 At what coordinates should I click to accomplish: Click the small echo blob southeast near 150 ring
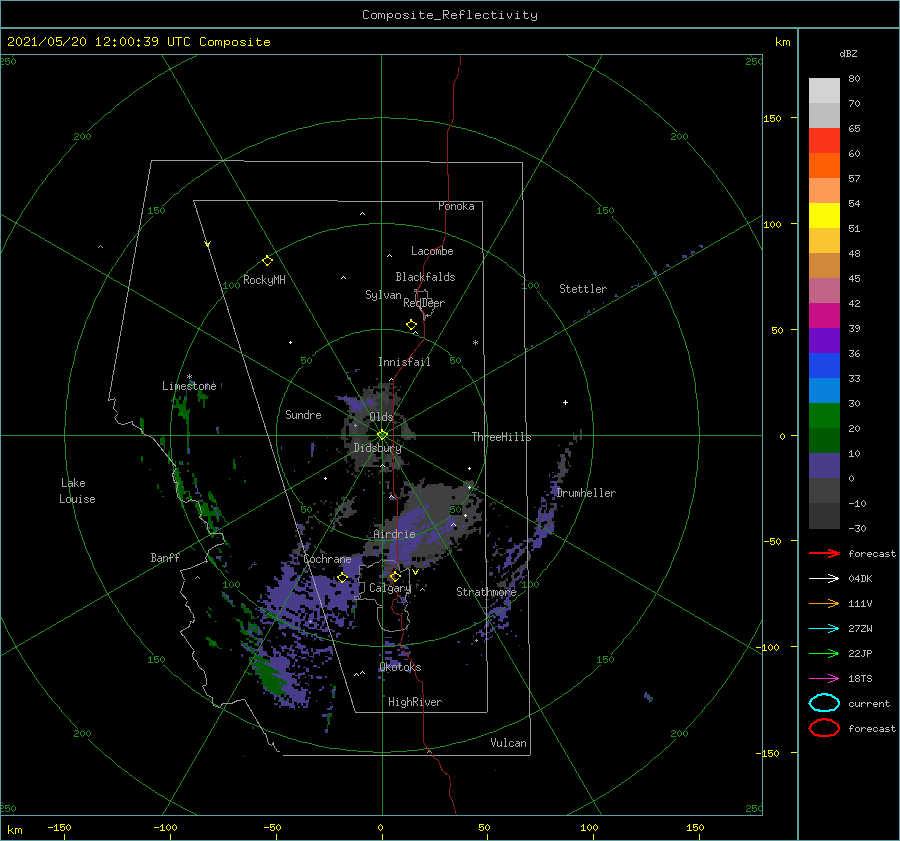pyautogui.click(x=648, y=697)
